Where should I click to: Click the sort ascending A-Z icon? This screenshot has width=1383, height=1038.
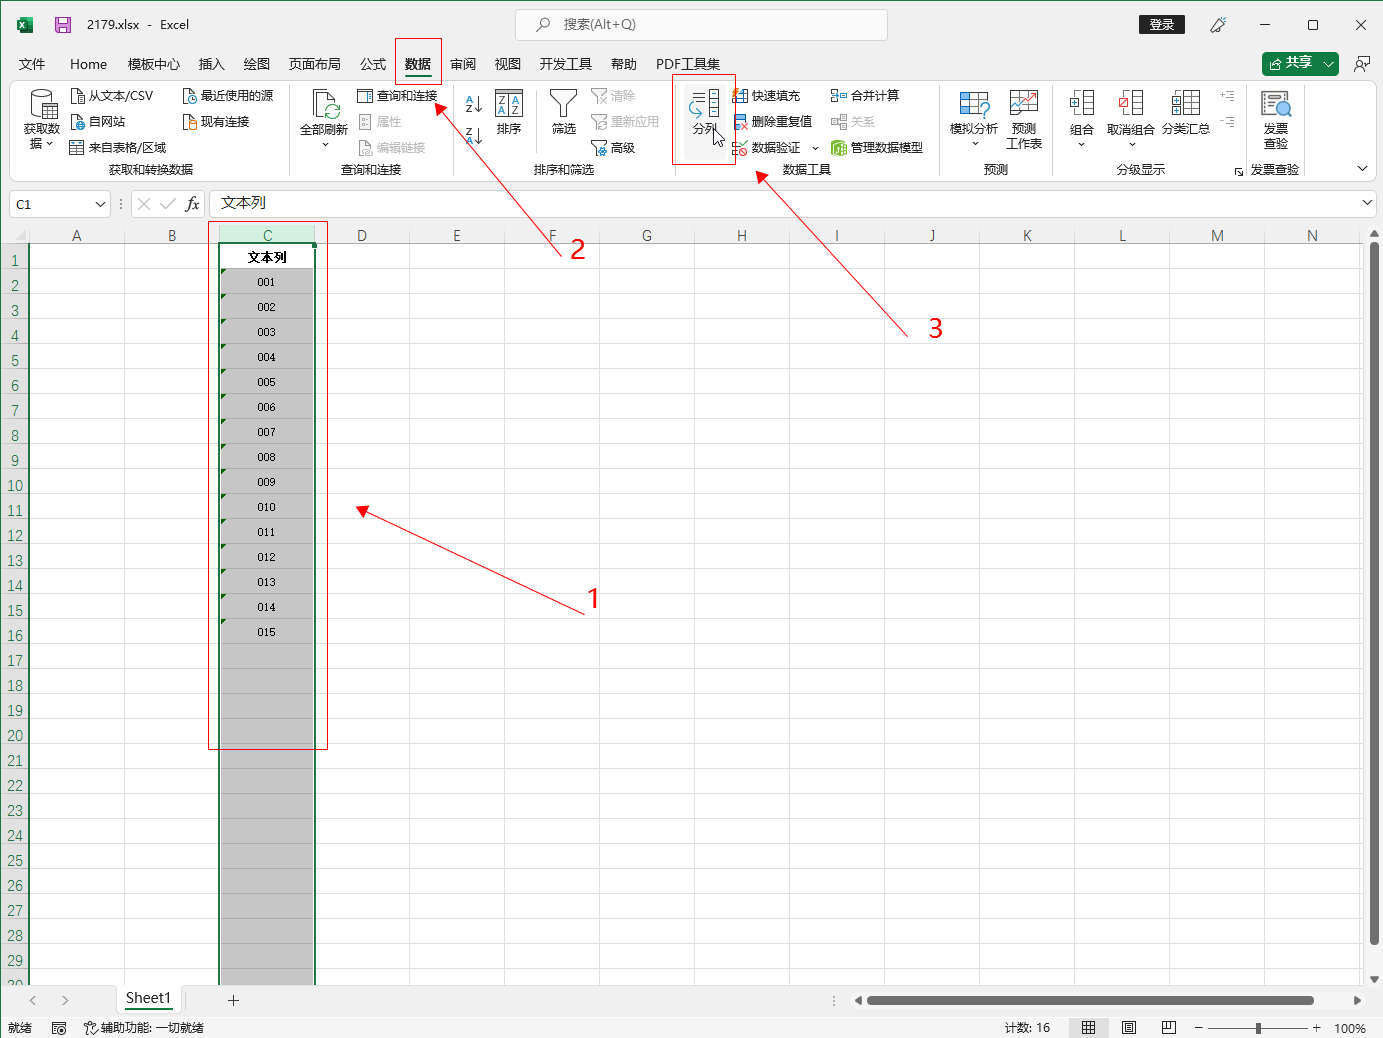474,103
